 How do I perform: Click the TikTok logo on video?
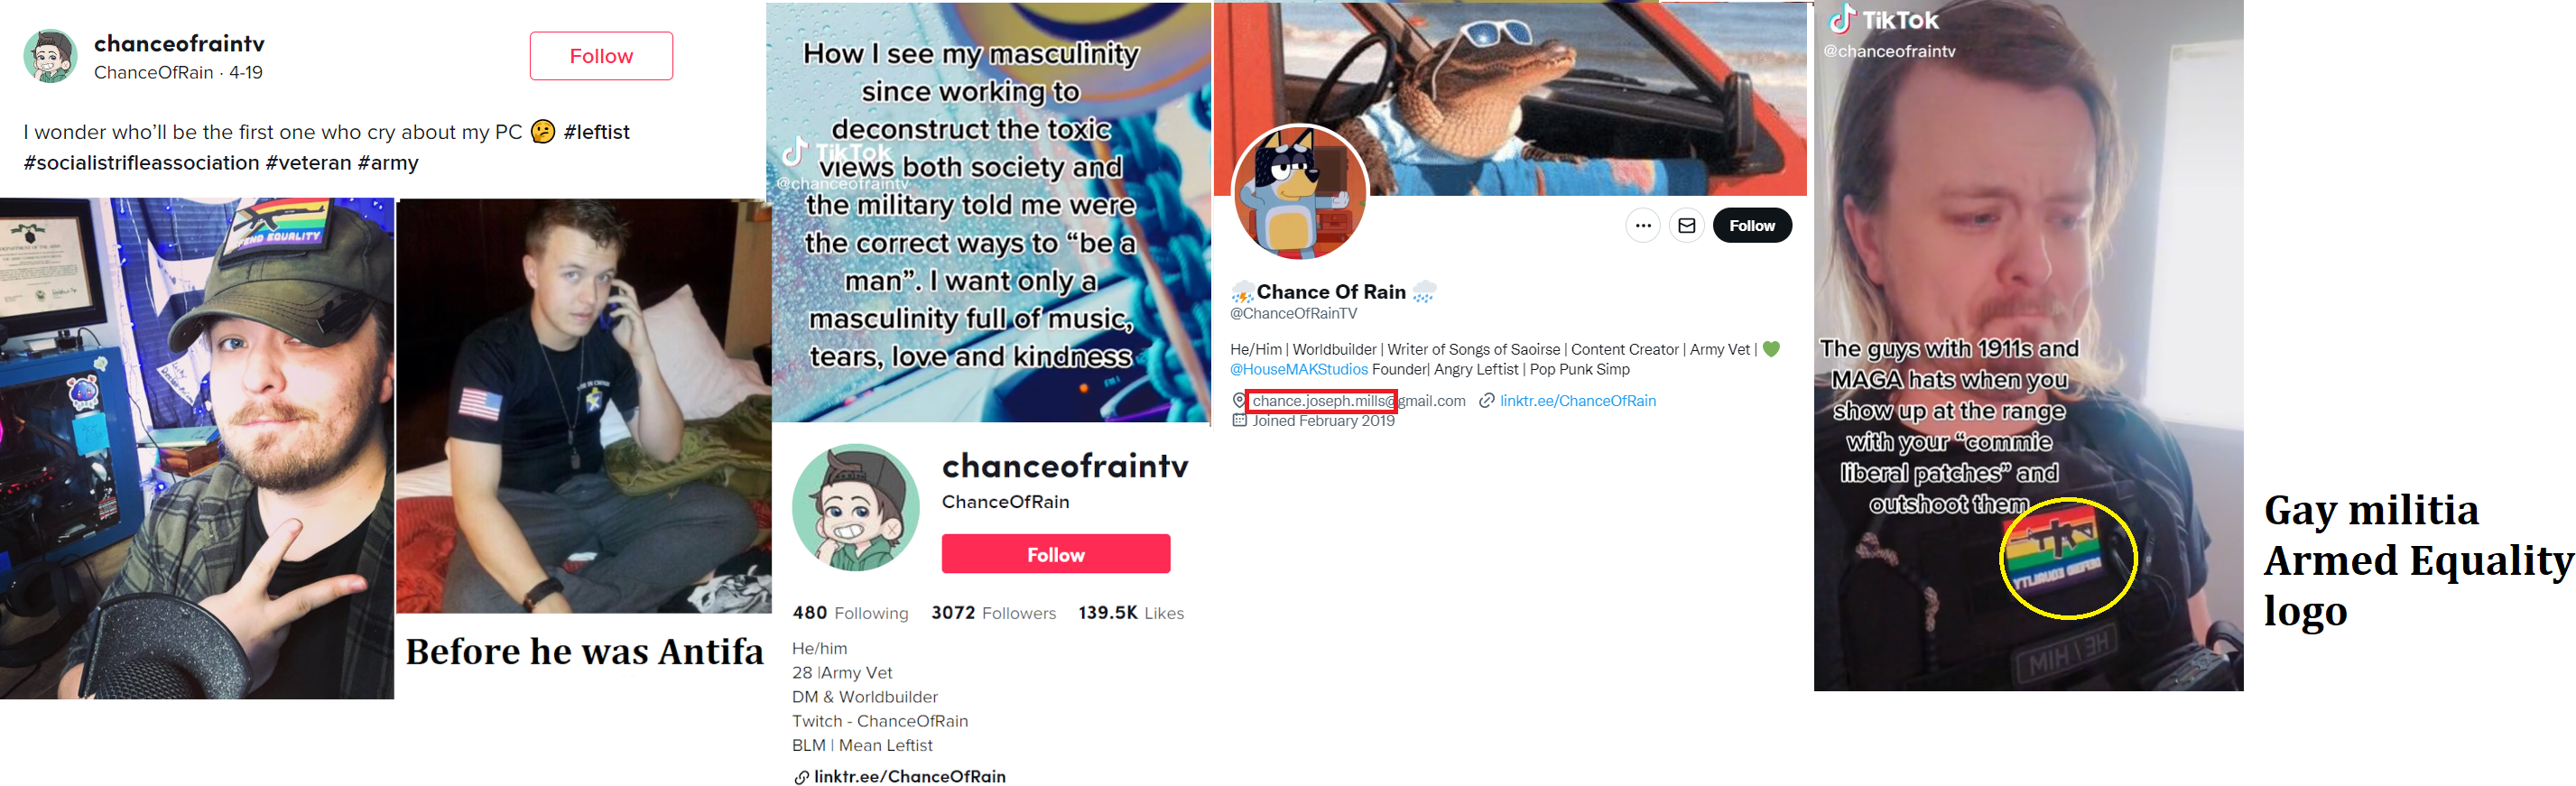[1881, 20]
